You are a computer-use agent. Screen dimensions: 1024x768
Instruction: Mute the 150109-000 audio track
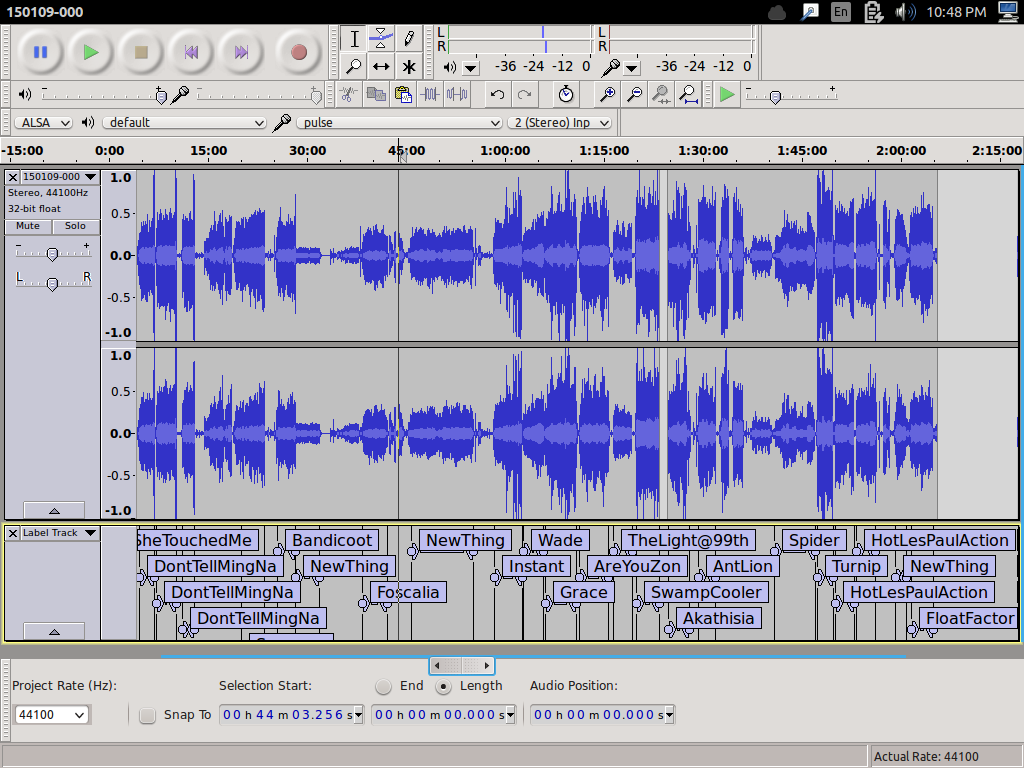(x=28, y=226)
